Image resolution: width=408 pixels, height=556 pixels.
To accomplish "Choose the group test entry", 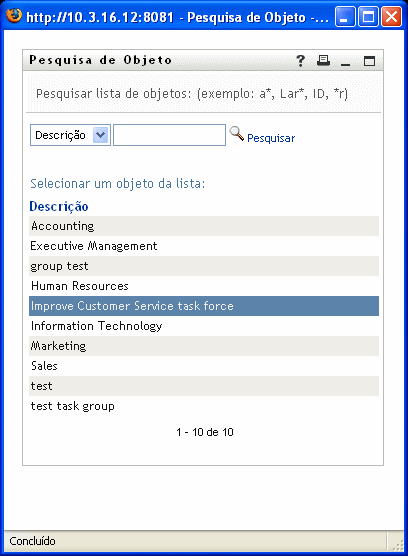I will pyautogui.click(x=204, y=266).
